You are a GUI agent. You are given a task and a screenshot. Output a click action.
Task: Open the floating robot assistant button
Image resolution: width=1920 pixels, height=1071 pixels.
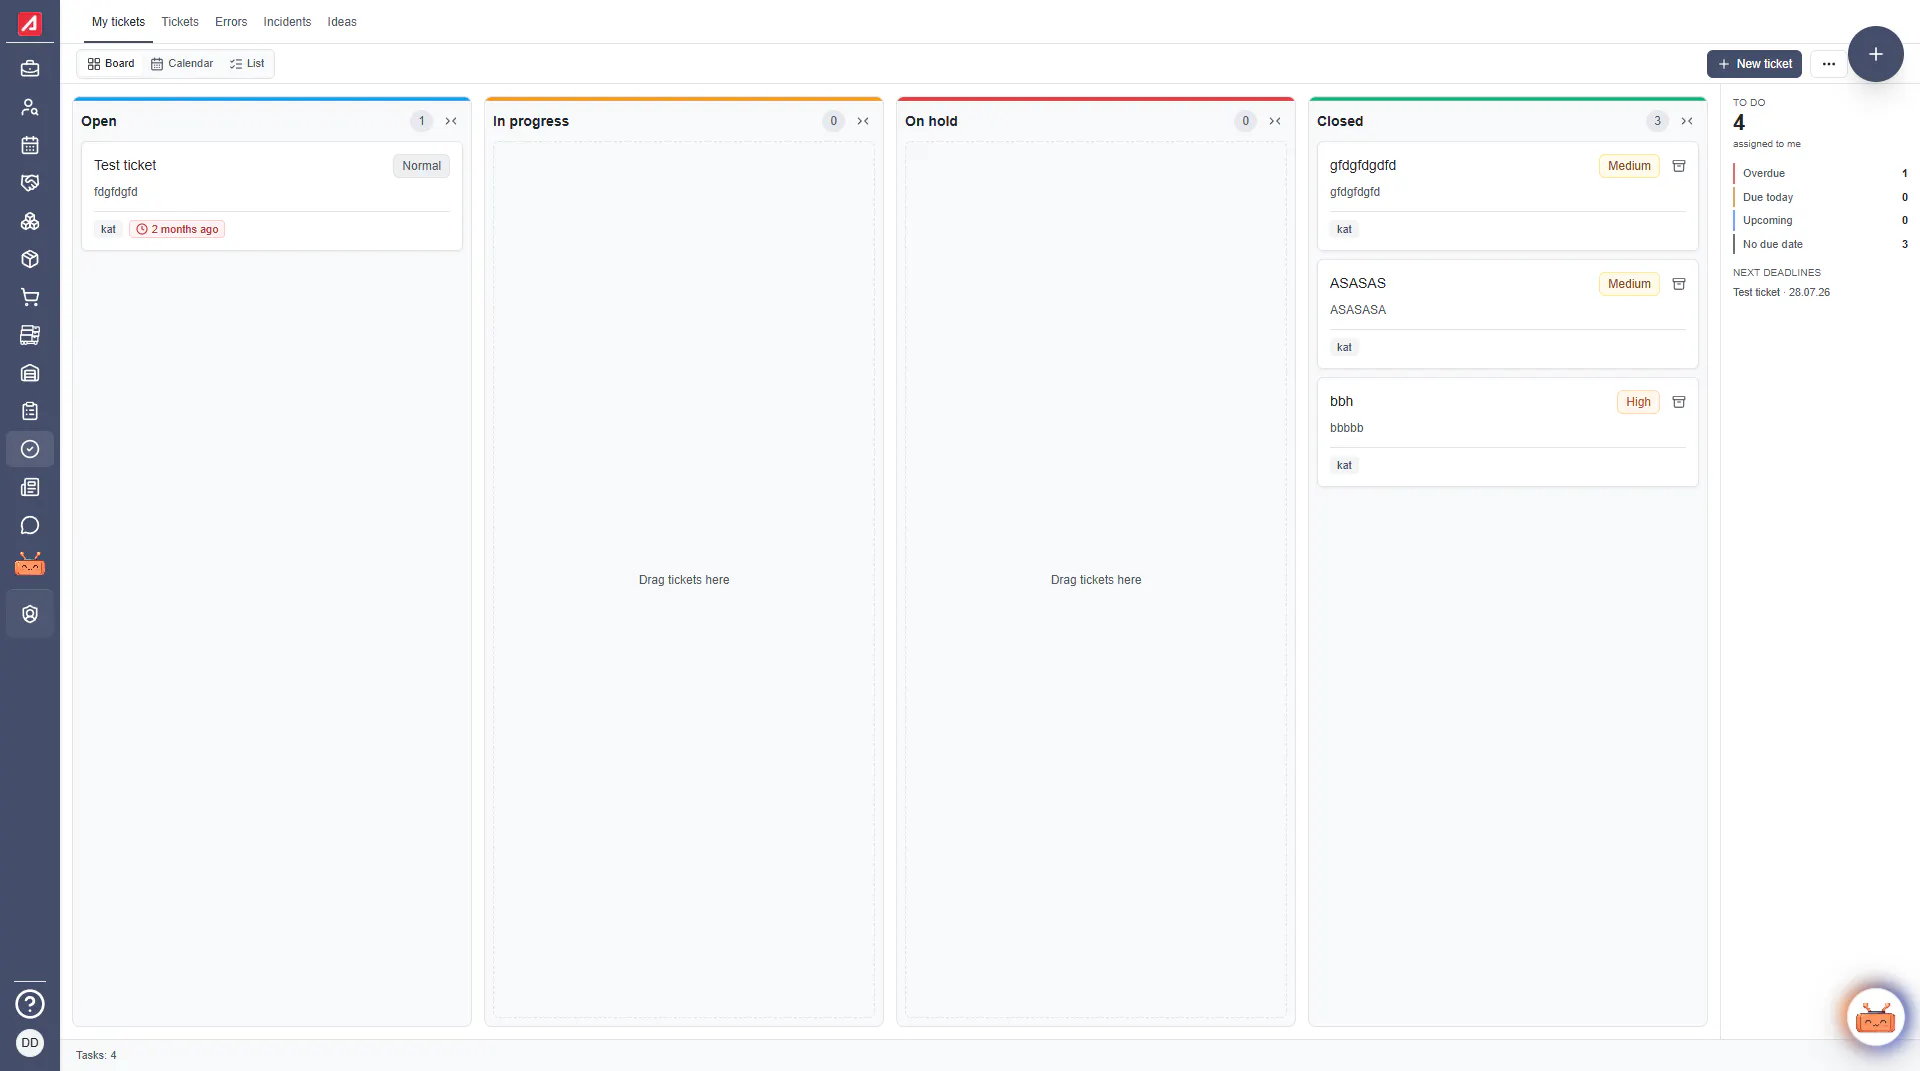point(1875,1018)
